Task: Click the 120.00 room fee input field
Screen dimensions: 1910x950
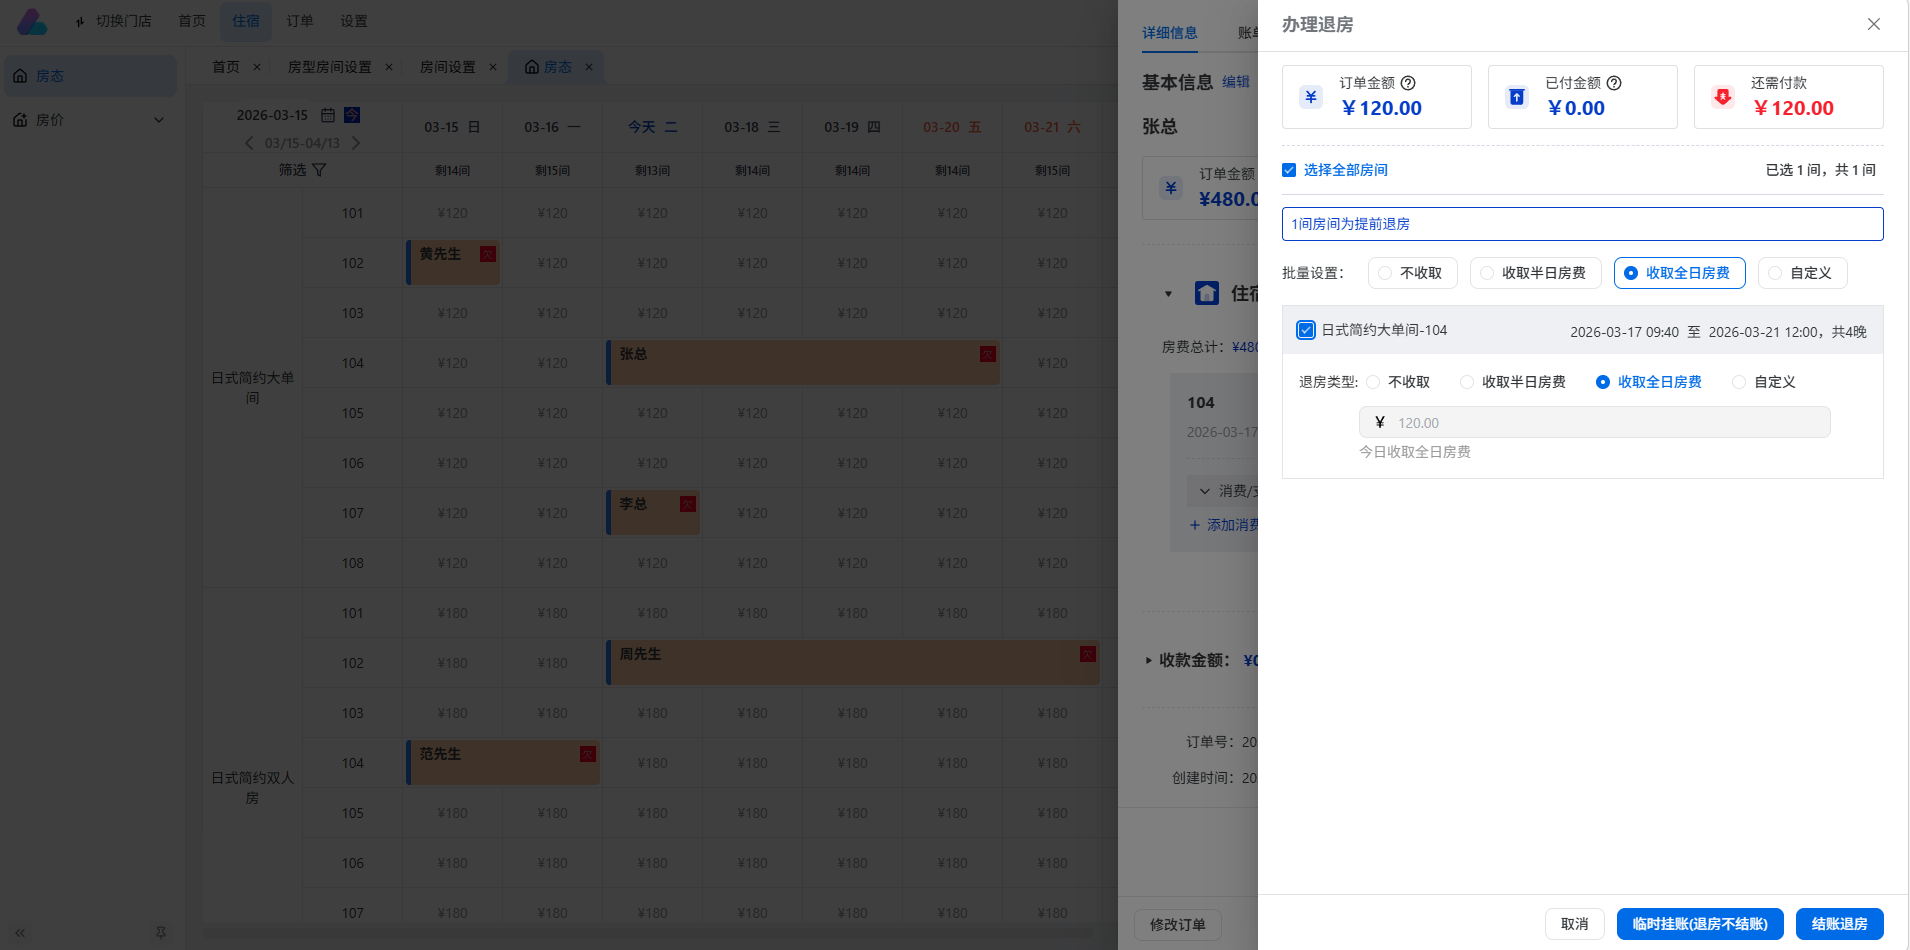Action: pyautogui.click(x=1594, y=421)
